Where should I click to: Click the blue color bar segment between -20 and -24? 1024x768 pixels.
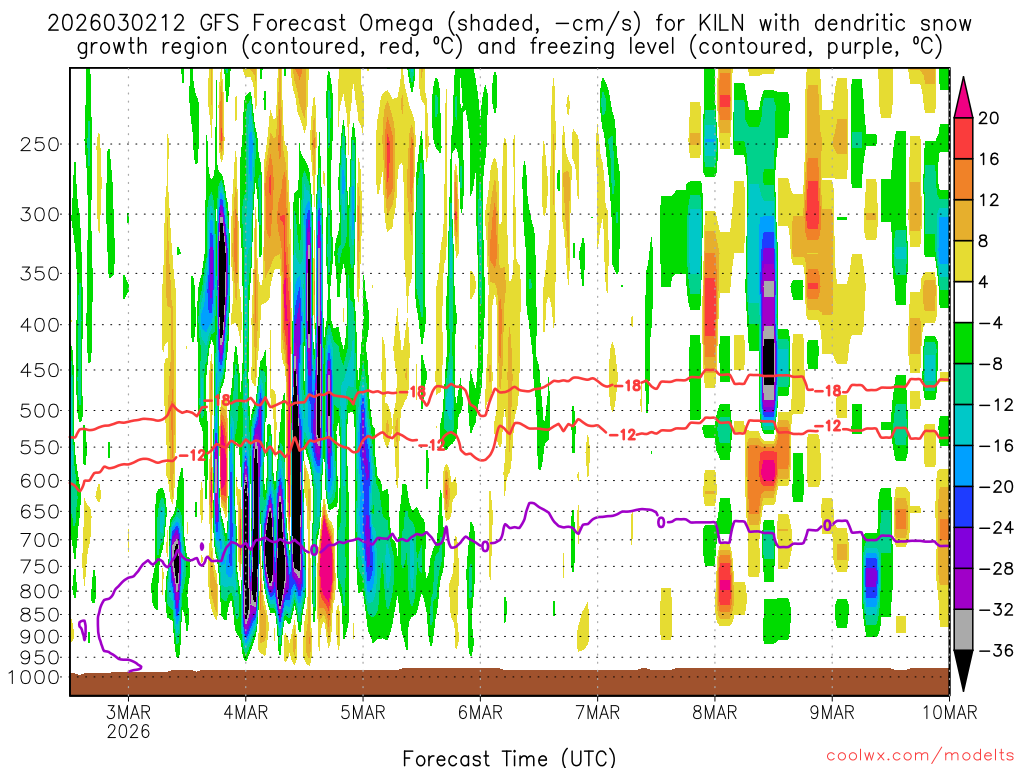click(963, 507)
